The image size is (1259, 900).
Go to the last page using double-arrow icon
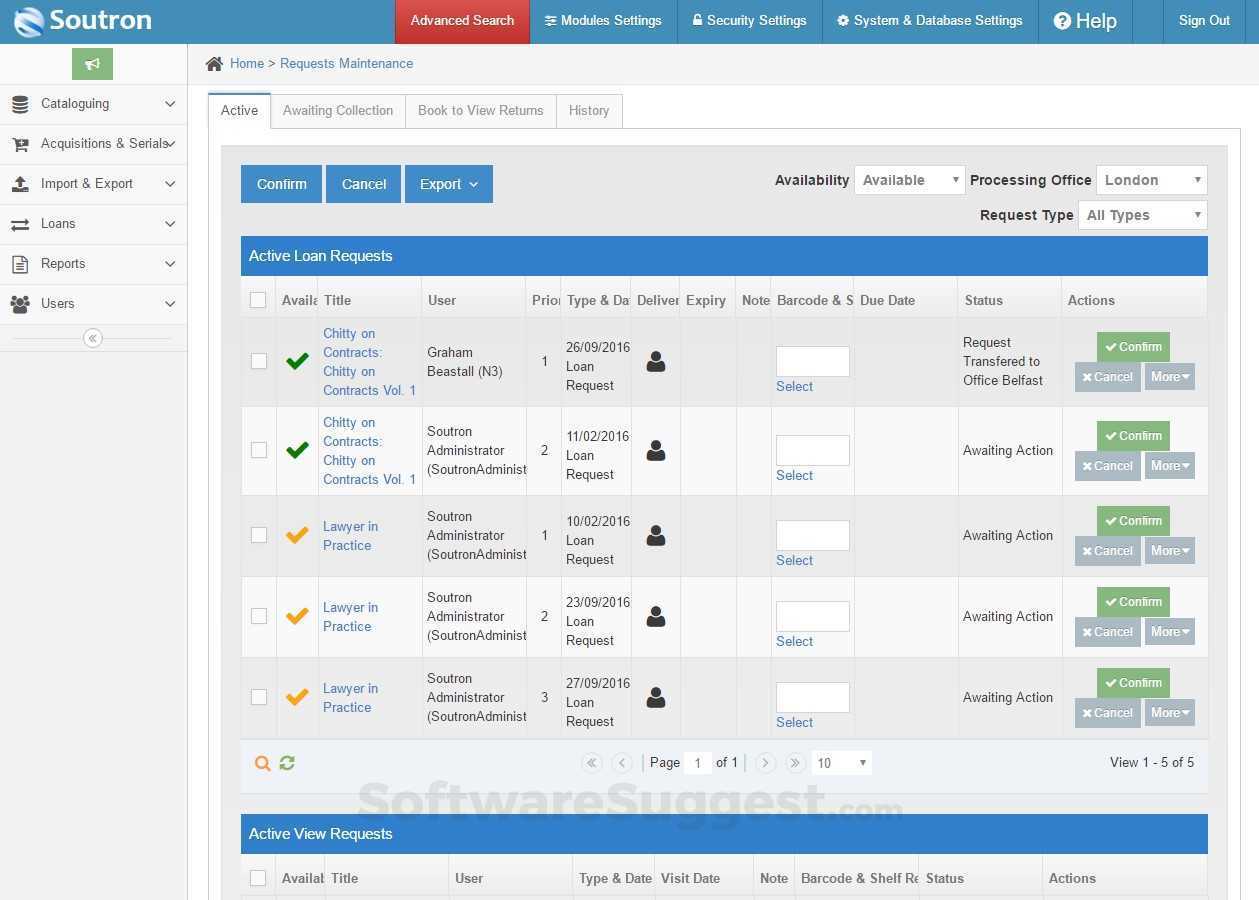point(795,763)
